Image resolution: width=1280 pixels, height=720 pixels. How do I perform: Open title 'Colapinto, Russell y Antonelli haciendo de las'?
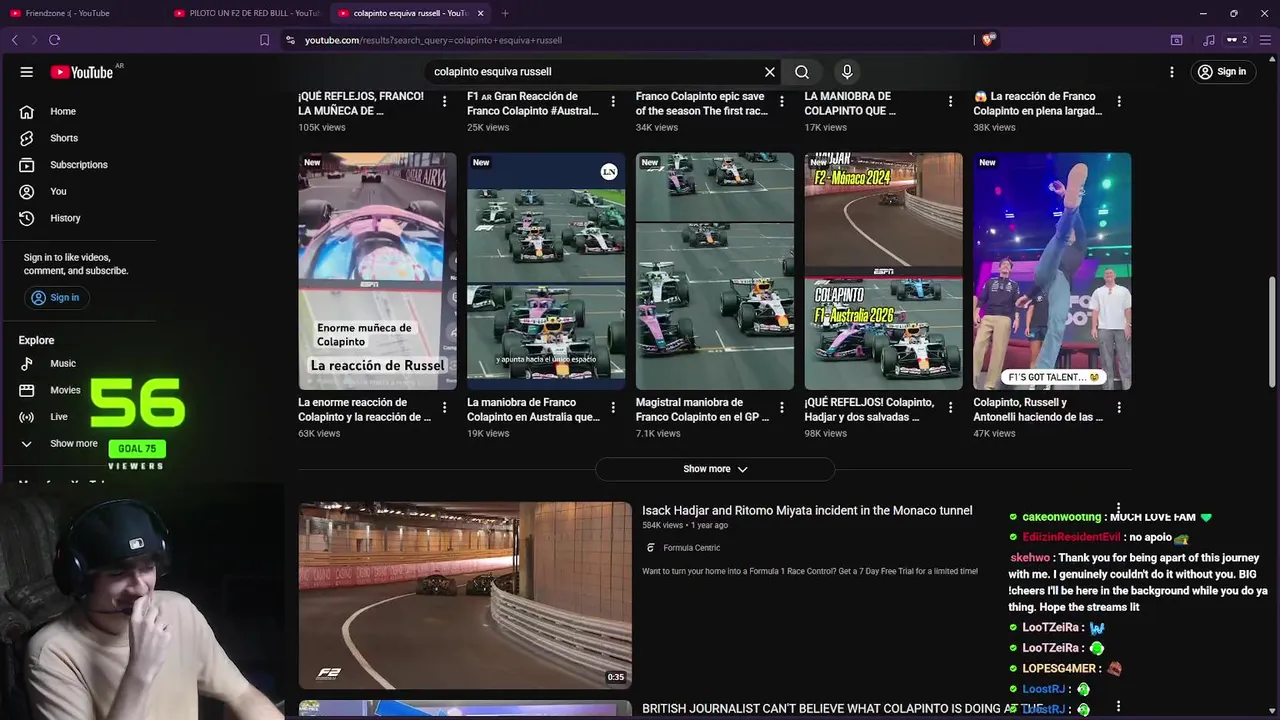tap(1038, 410)
